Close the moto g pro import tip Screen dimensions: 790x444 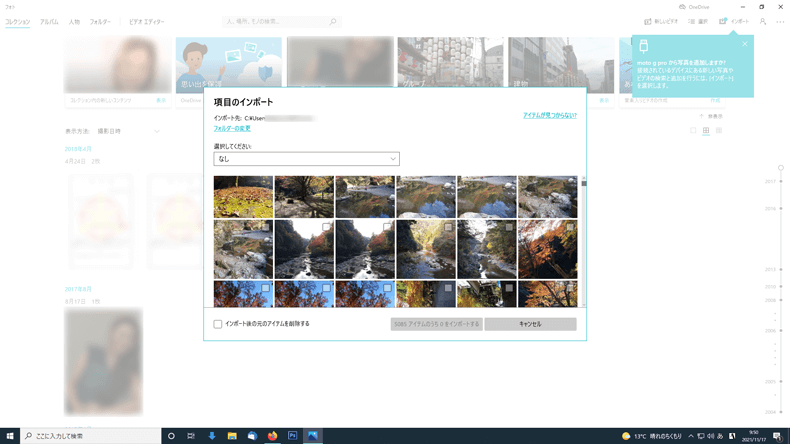click(744, 44)
